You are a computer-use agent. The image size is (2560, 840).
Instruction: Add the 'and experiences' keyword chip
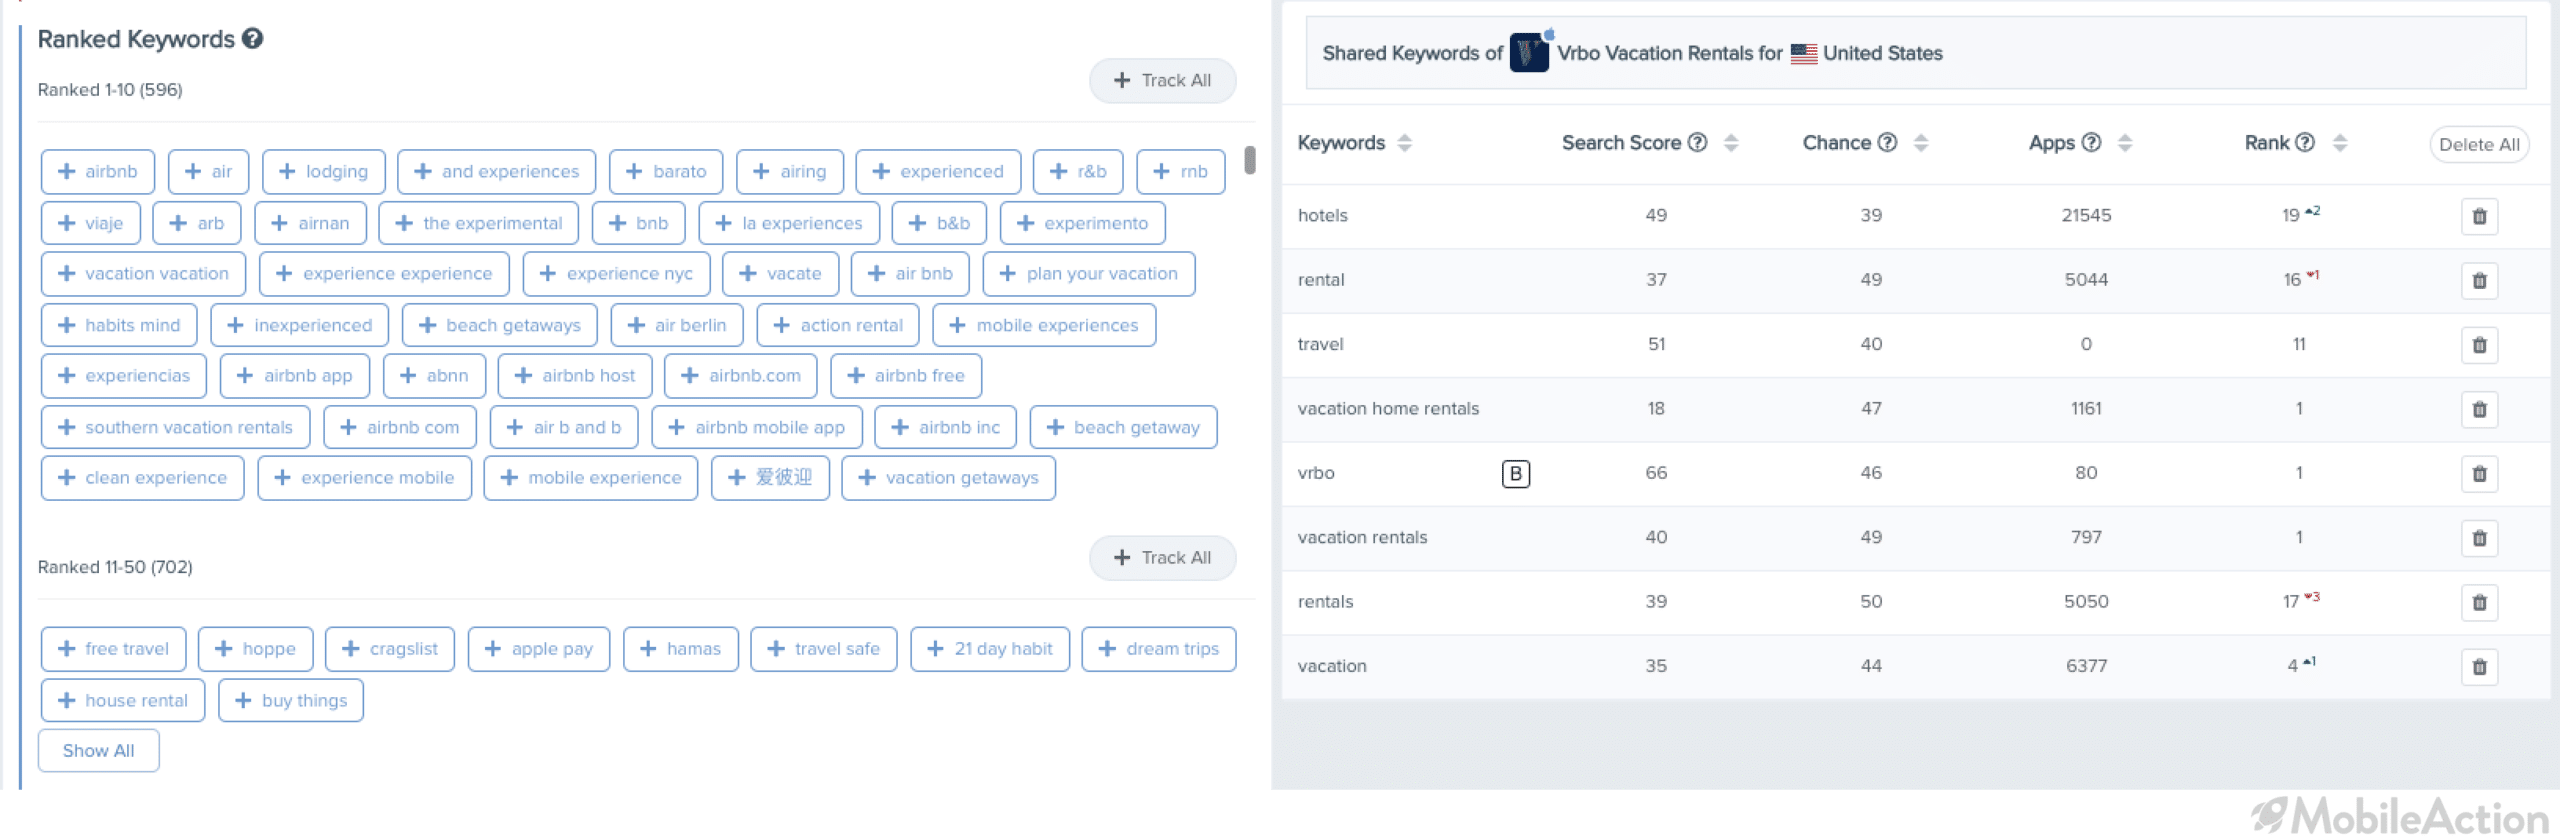(496, 171)
